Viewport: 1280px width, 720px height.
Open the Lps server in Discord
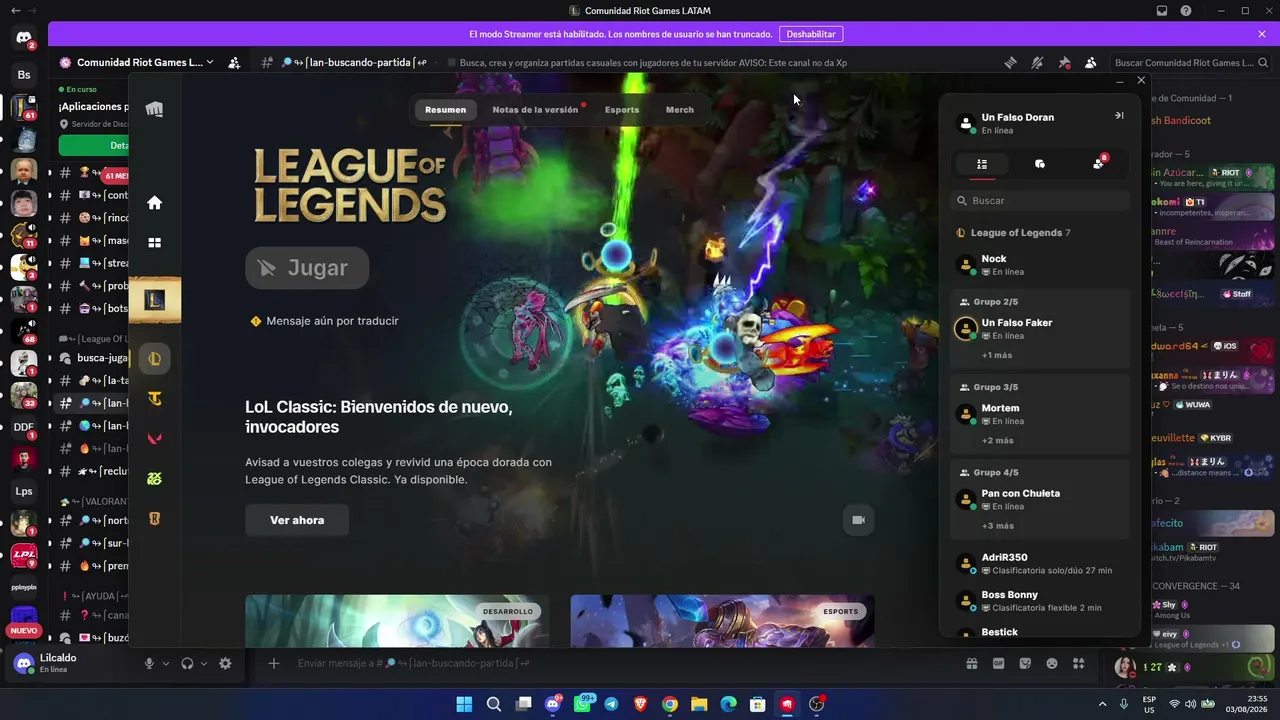24,491
